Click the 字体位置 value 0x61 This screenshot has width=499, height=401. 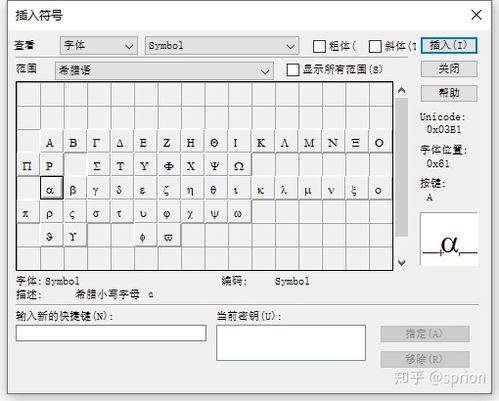click(x=438, y=163)
